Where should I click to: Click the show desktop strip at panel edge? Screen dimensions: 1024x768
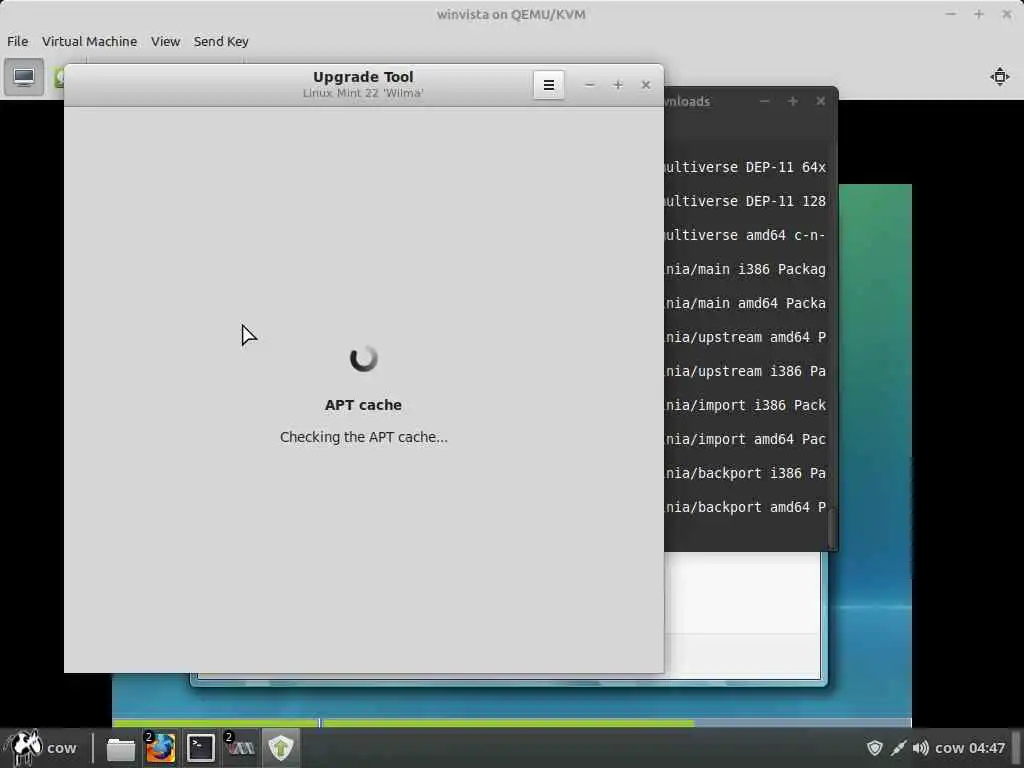(x=1017, y=748)
